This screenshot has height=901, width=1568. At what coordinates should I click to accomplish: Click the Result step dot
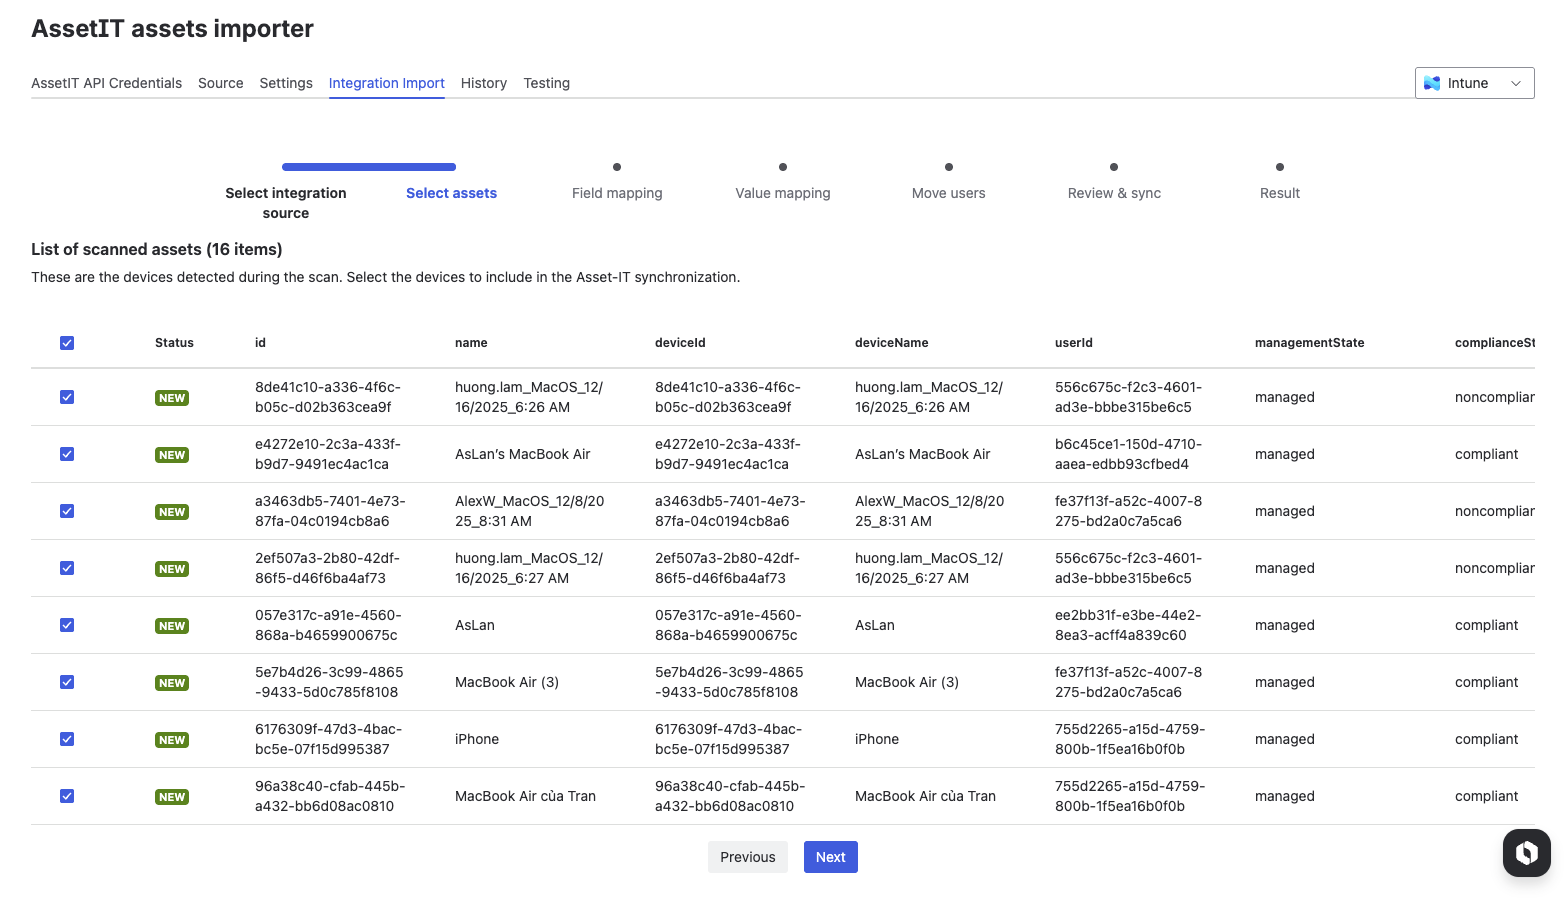pos(1280,167)
